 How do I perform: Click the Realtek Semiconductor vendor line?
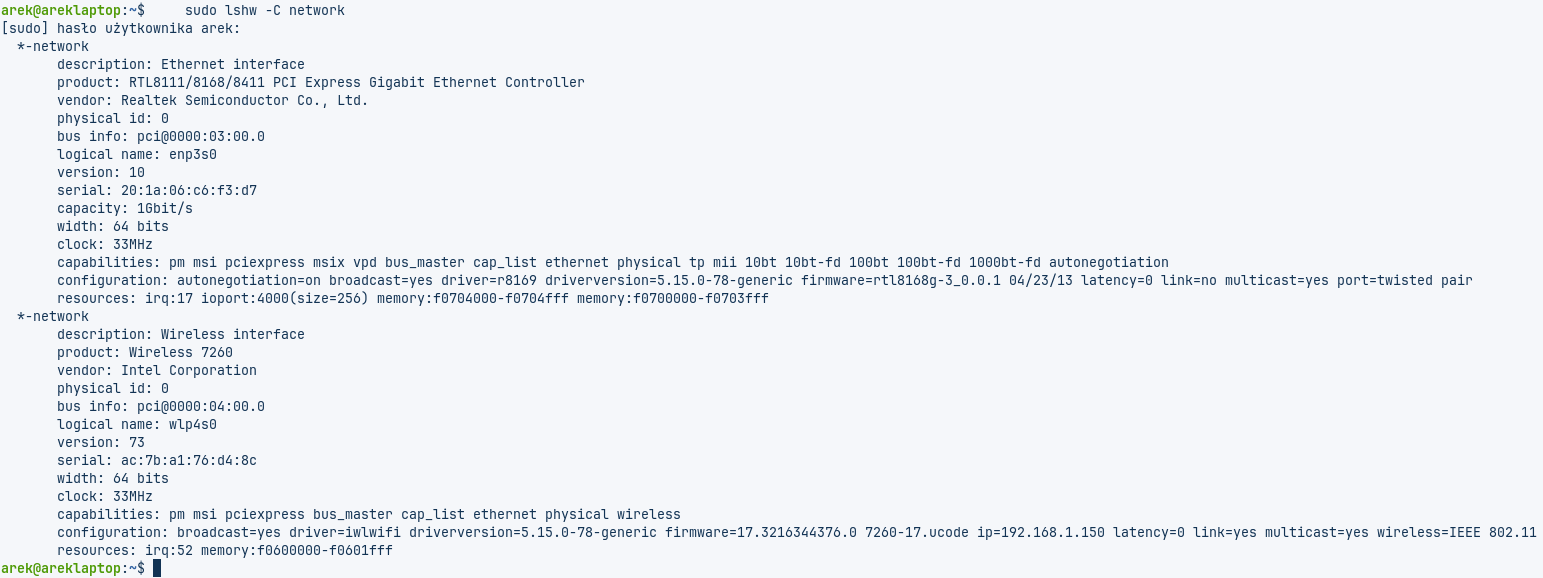pyautogui.click(x=213, y=100)
